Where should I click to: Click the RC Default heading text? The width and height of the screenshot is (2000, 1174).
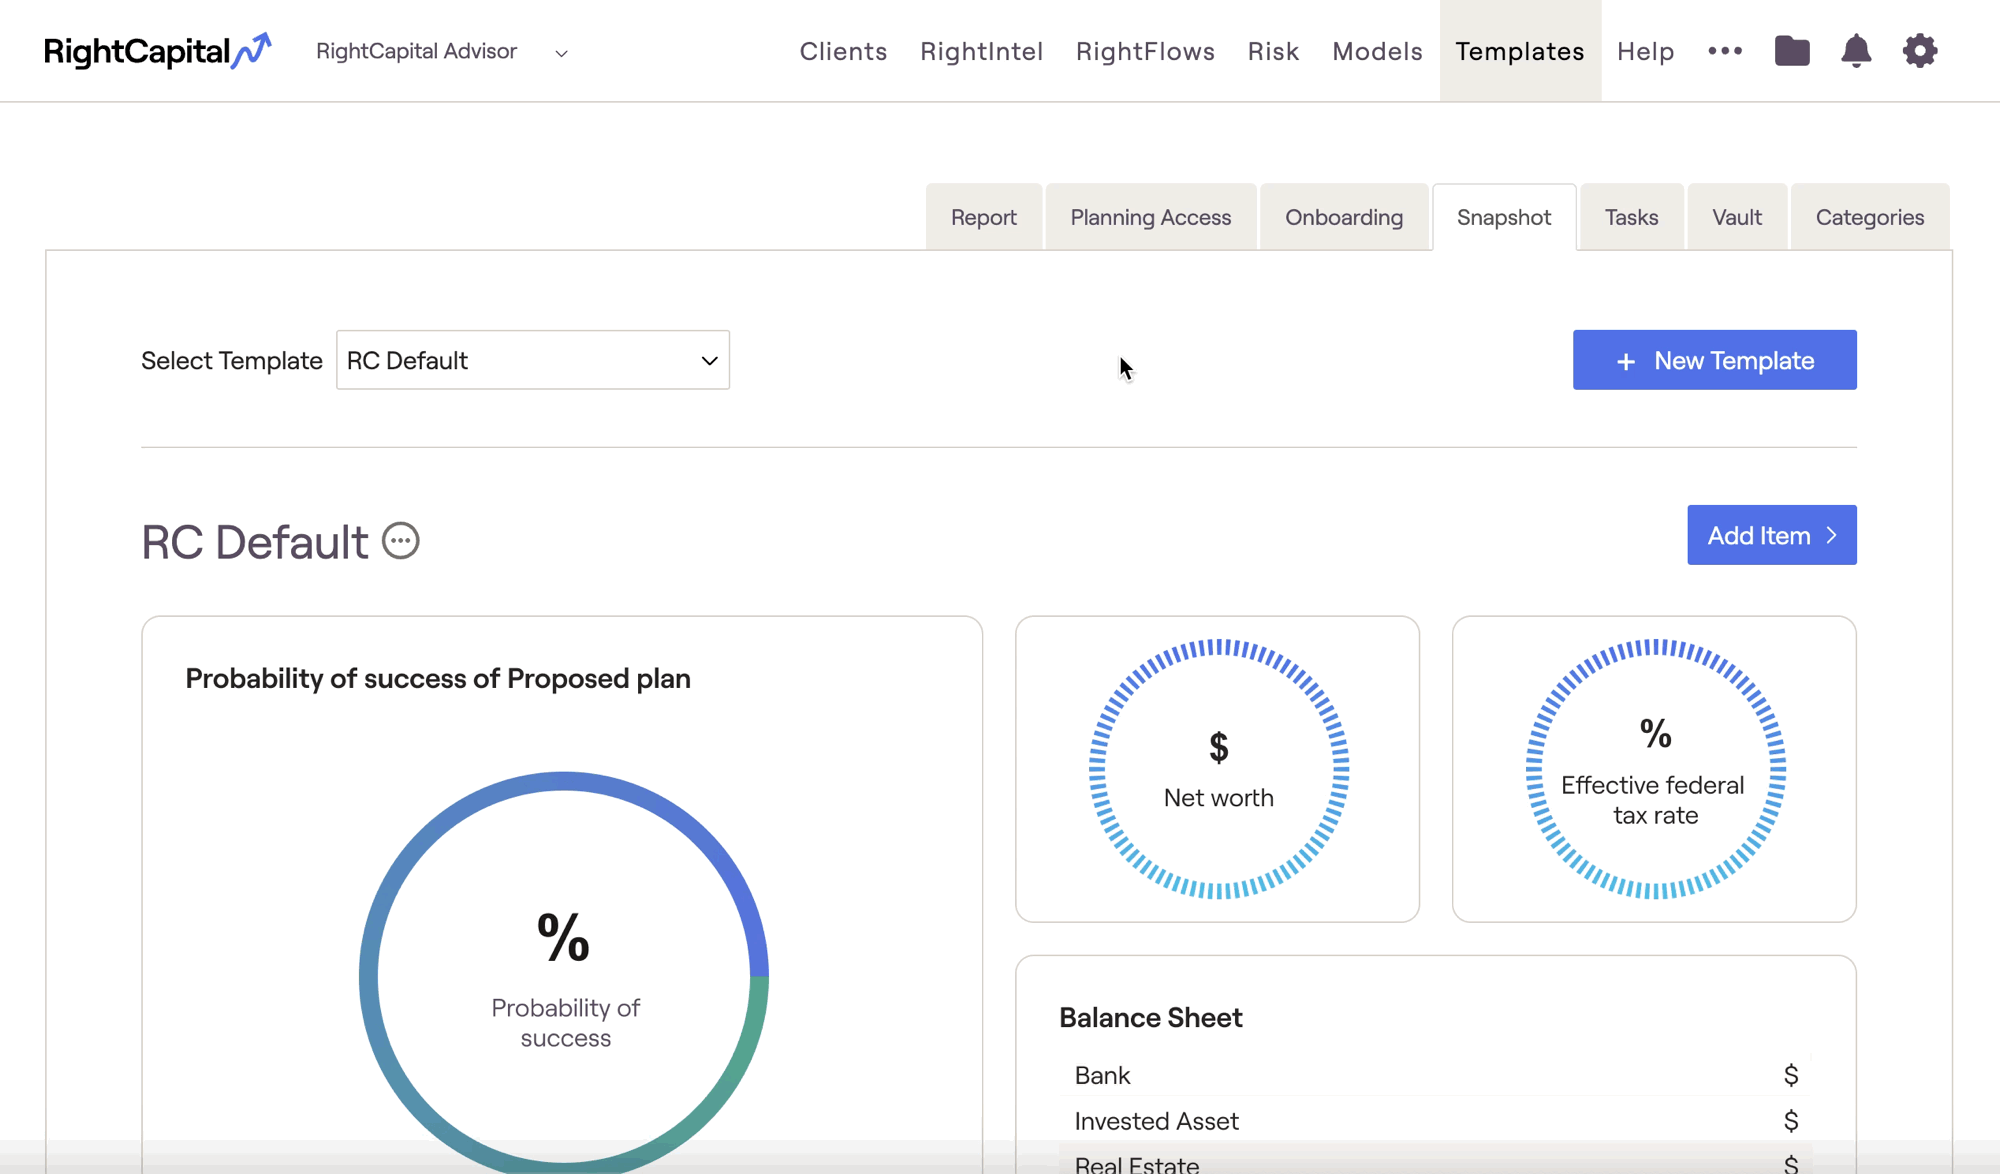[255, 542]
